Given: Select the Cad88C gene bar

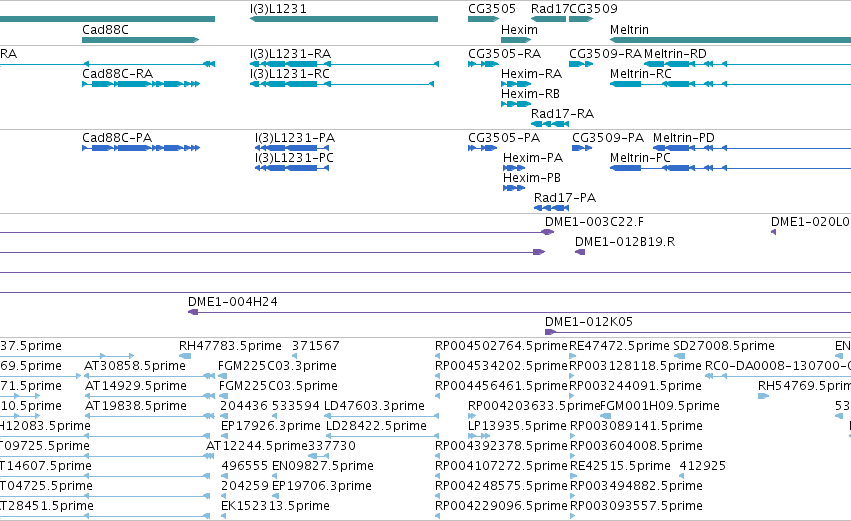Looking at the screenshot, I should click(141, 40).
